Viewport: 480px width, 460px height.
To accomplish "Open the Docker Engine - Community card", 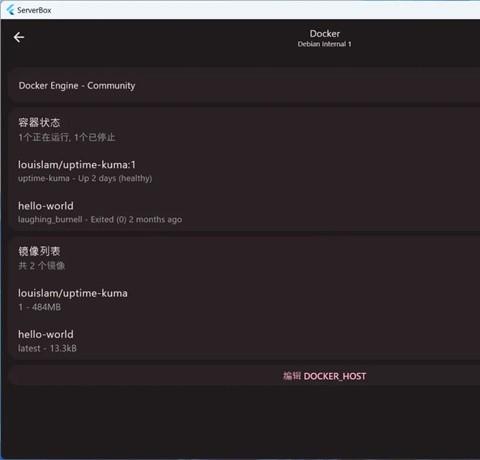I will [245, 86].
